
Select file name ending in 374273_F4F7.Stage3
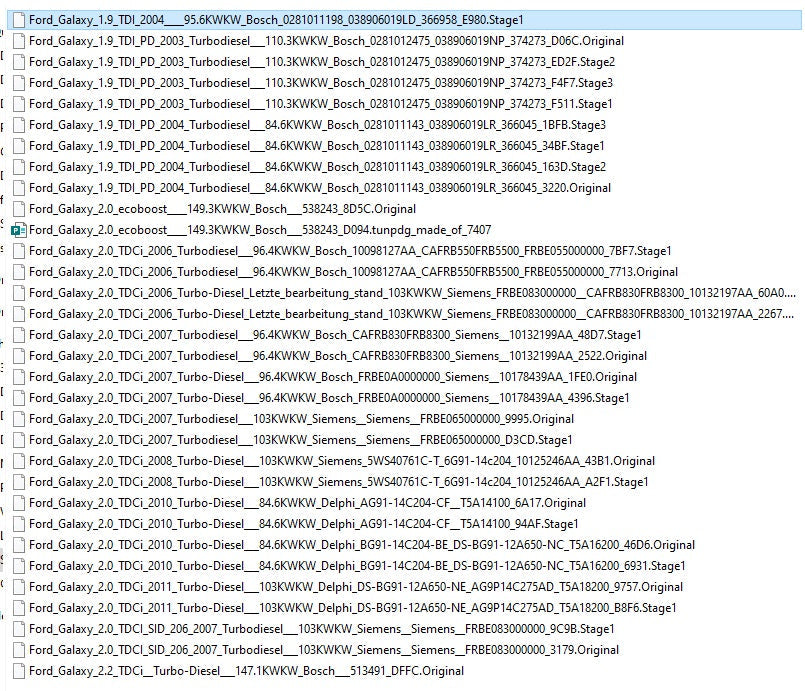[321, 83]
